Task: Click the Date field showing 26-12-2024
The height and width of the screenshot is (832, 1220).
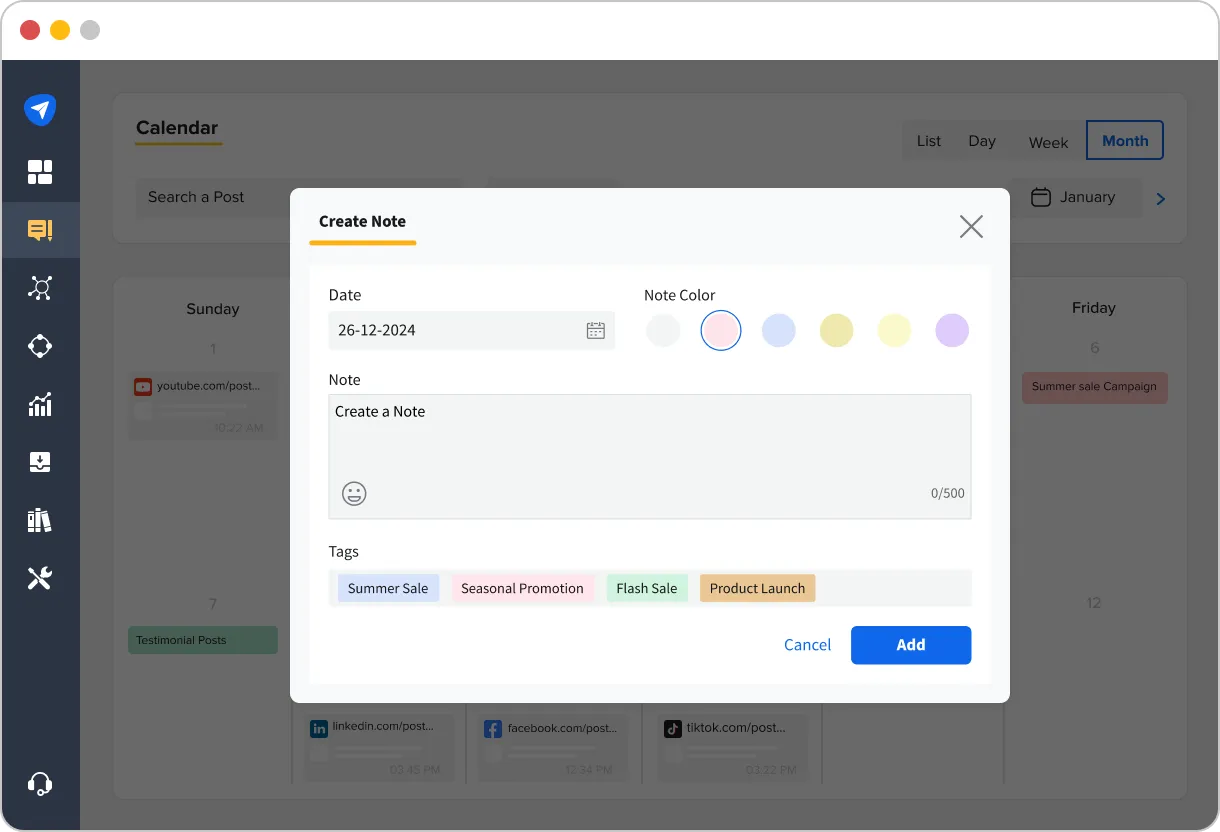Action: 472,330
